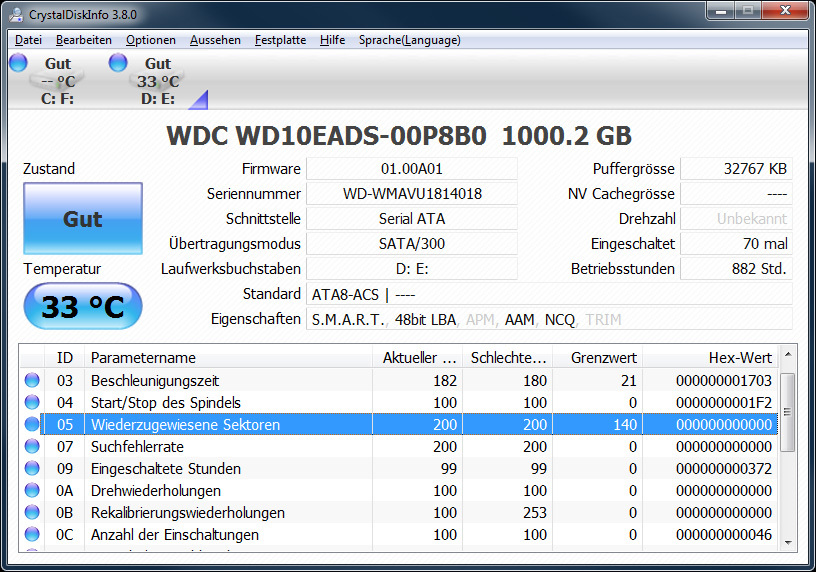Click the Betriebsstunden field 882 Std.
The width and height of the screenshot is (816, 572).
pos(736,269)
